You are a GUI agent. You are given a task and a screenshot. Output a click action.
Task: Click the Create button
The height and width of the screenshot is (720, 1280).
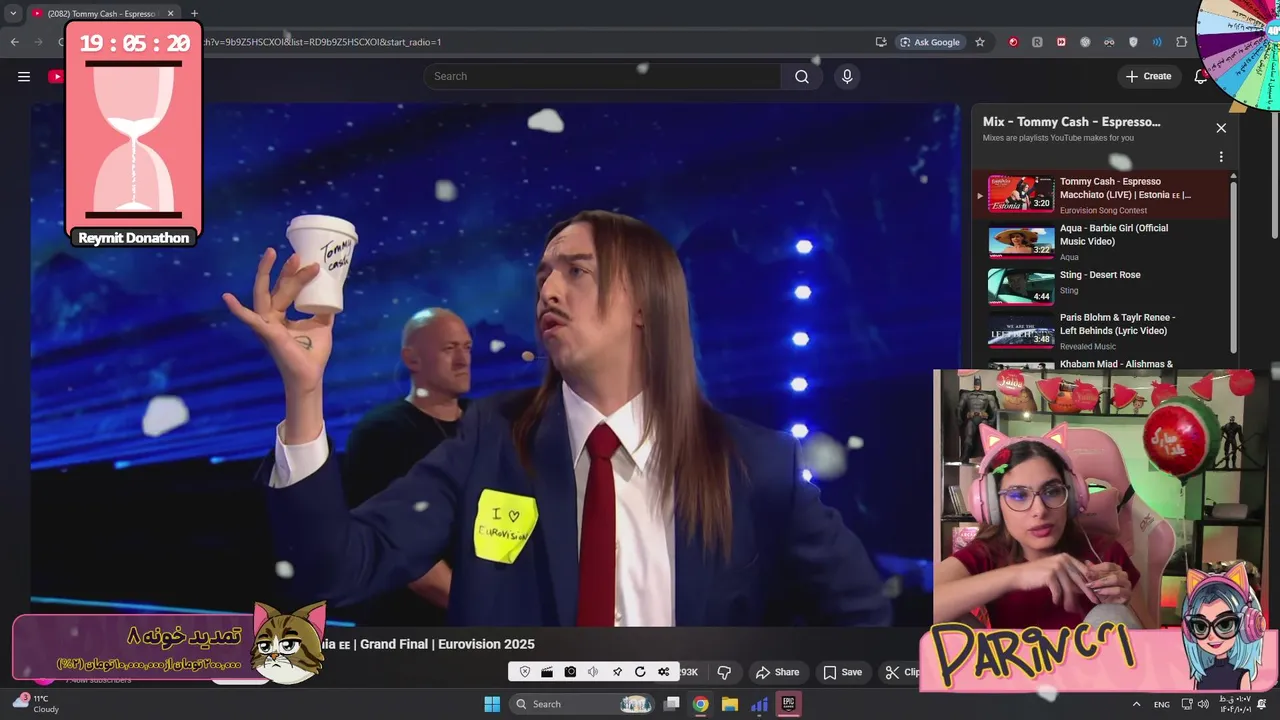(1148, 76)
